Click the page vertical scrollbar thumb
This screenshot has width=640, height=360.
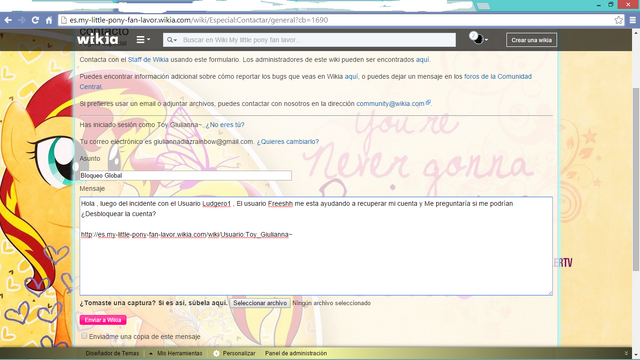tap(636, 179)
